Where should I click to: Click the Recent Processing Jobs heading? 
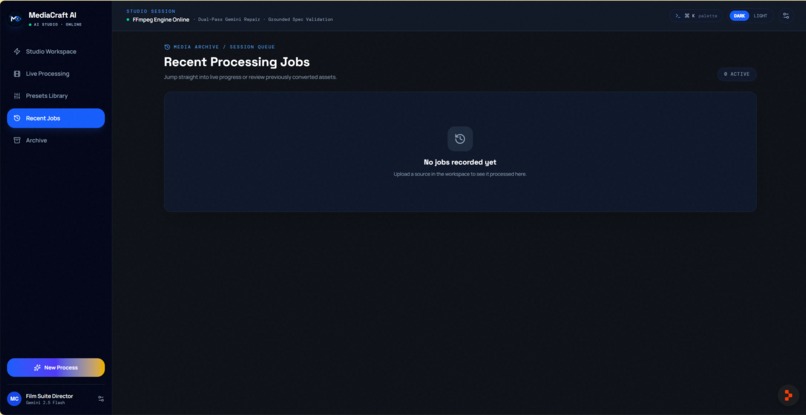(237, 62)
